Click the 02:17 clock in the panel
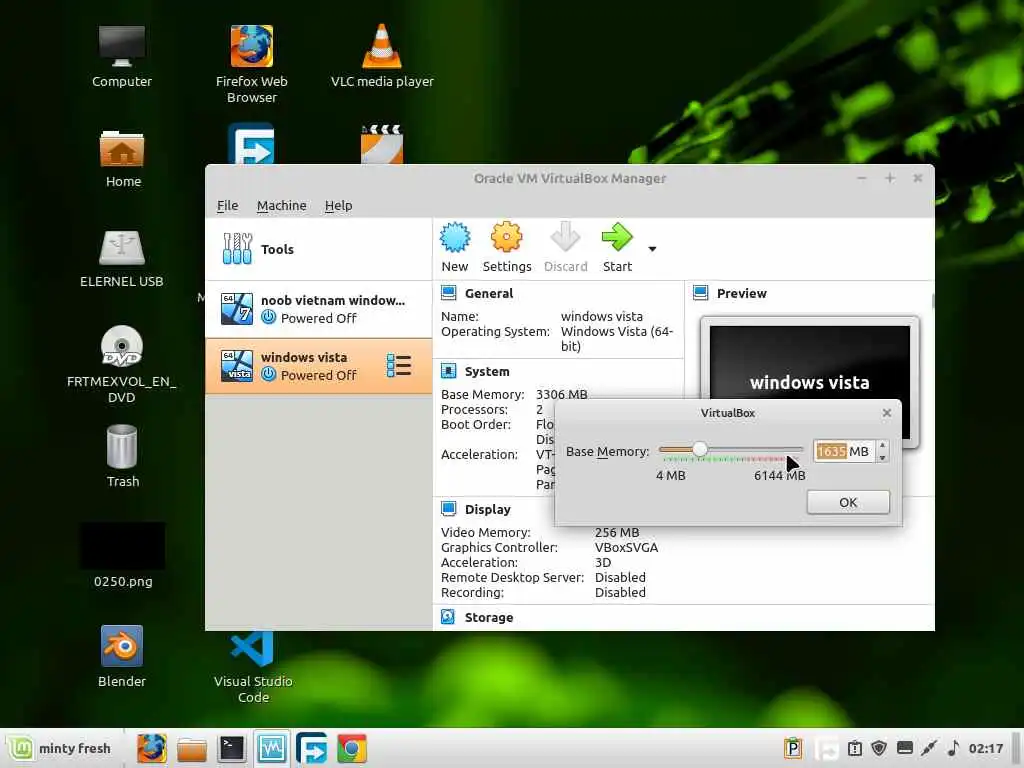This screenshot has height=768, width=1024. (x=985, y=748)
